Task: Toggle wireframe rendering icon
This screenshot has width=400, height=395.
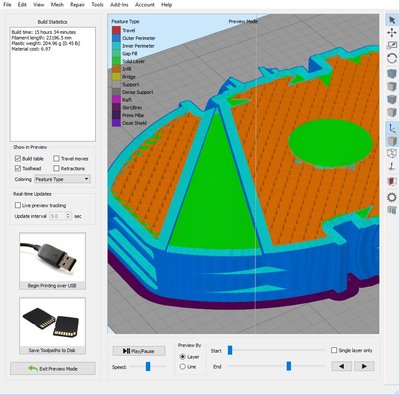Action: 392,153
